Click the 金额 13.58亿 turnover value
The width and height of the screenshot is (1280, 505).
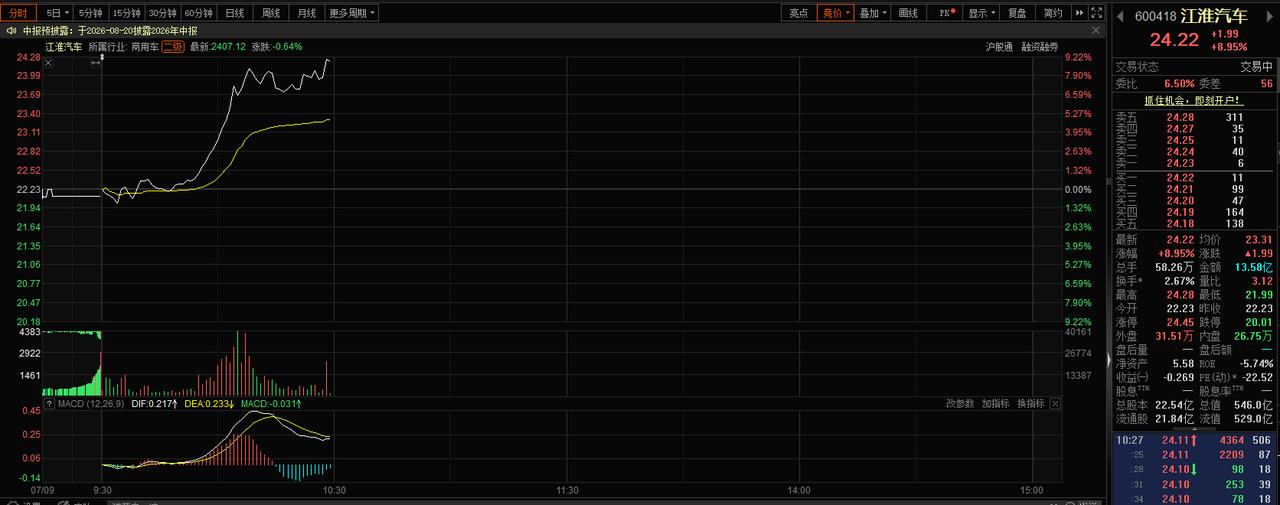pyautogui.click(x=1253, y=268)
